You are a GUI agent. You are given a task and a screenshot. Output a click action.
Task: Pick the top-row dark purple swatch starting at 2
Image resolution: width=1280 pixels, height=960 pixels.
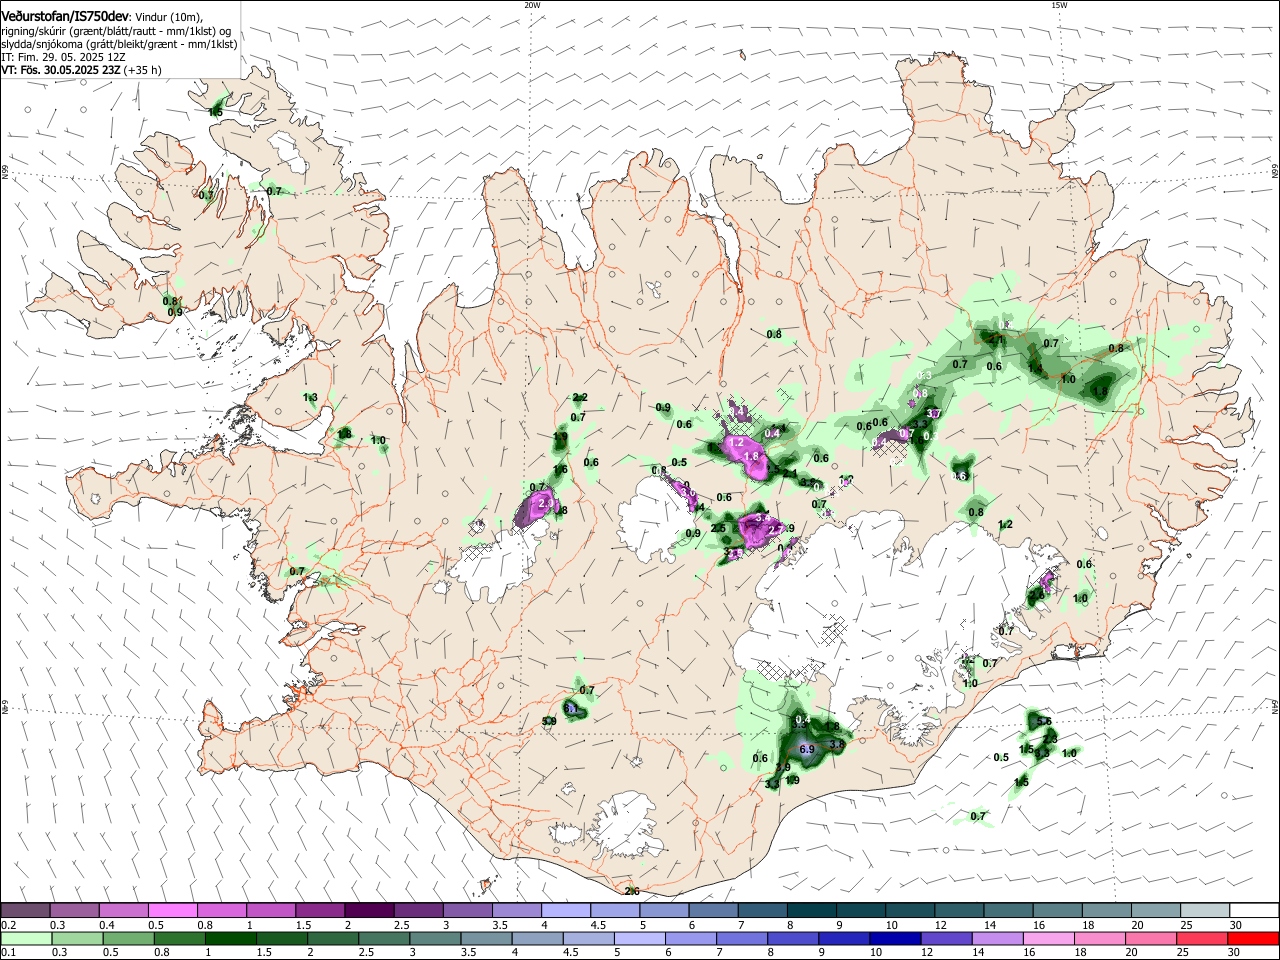tap(368, 910)
